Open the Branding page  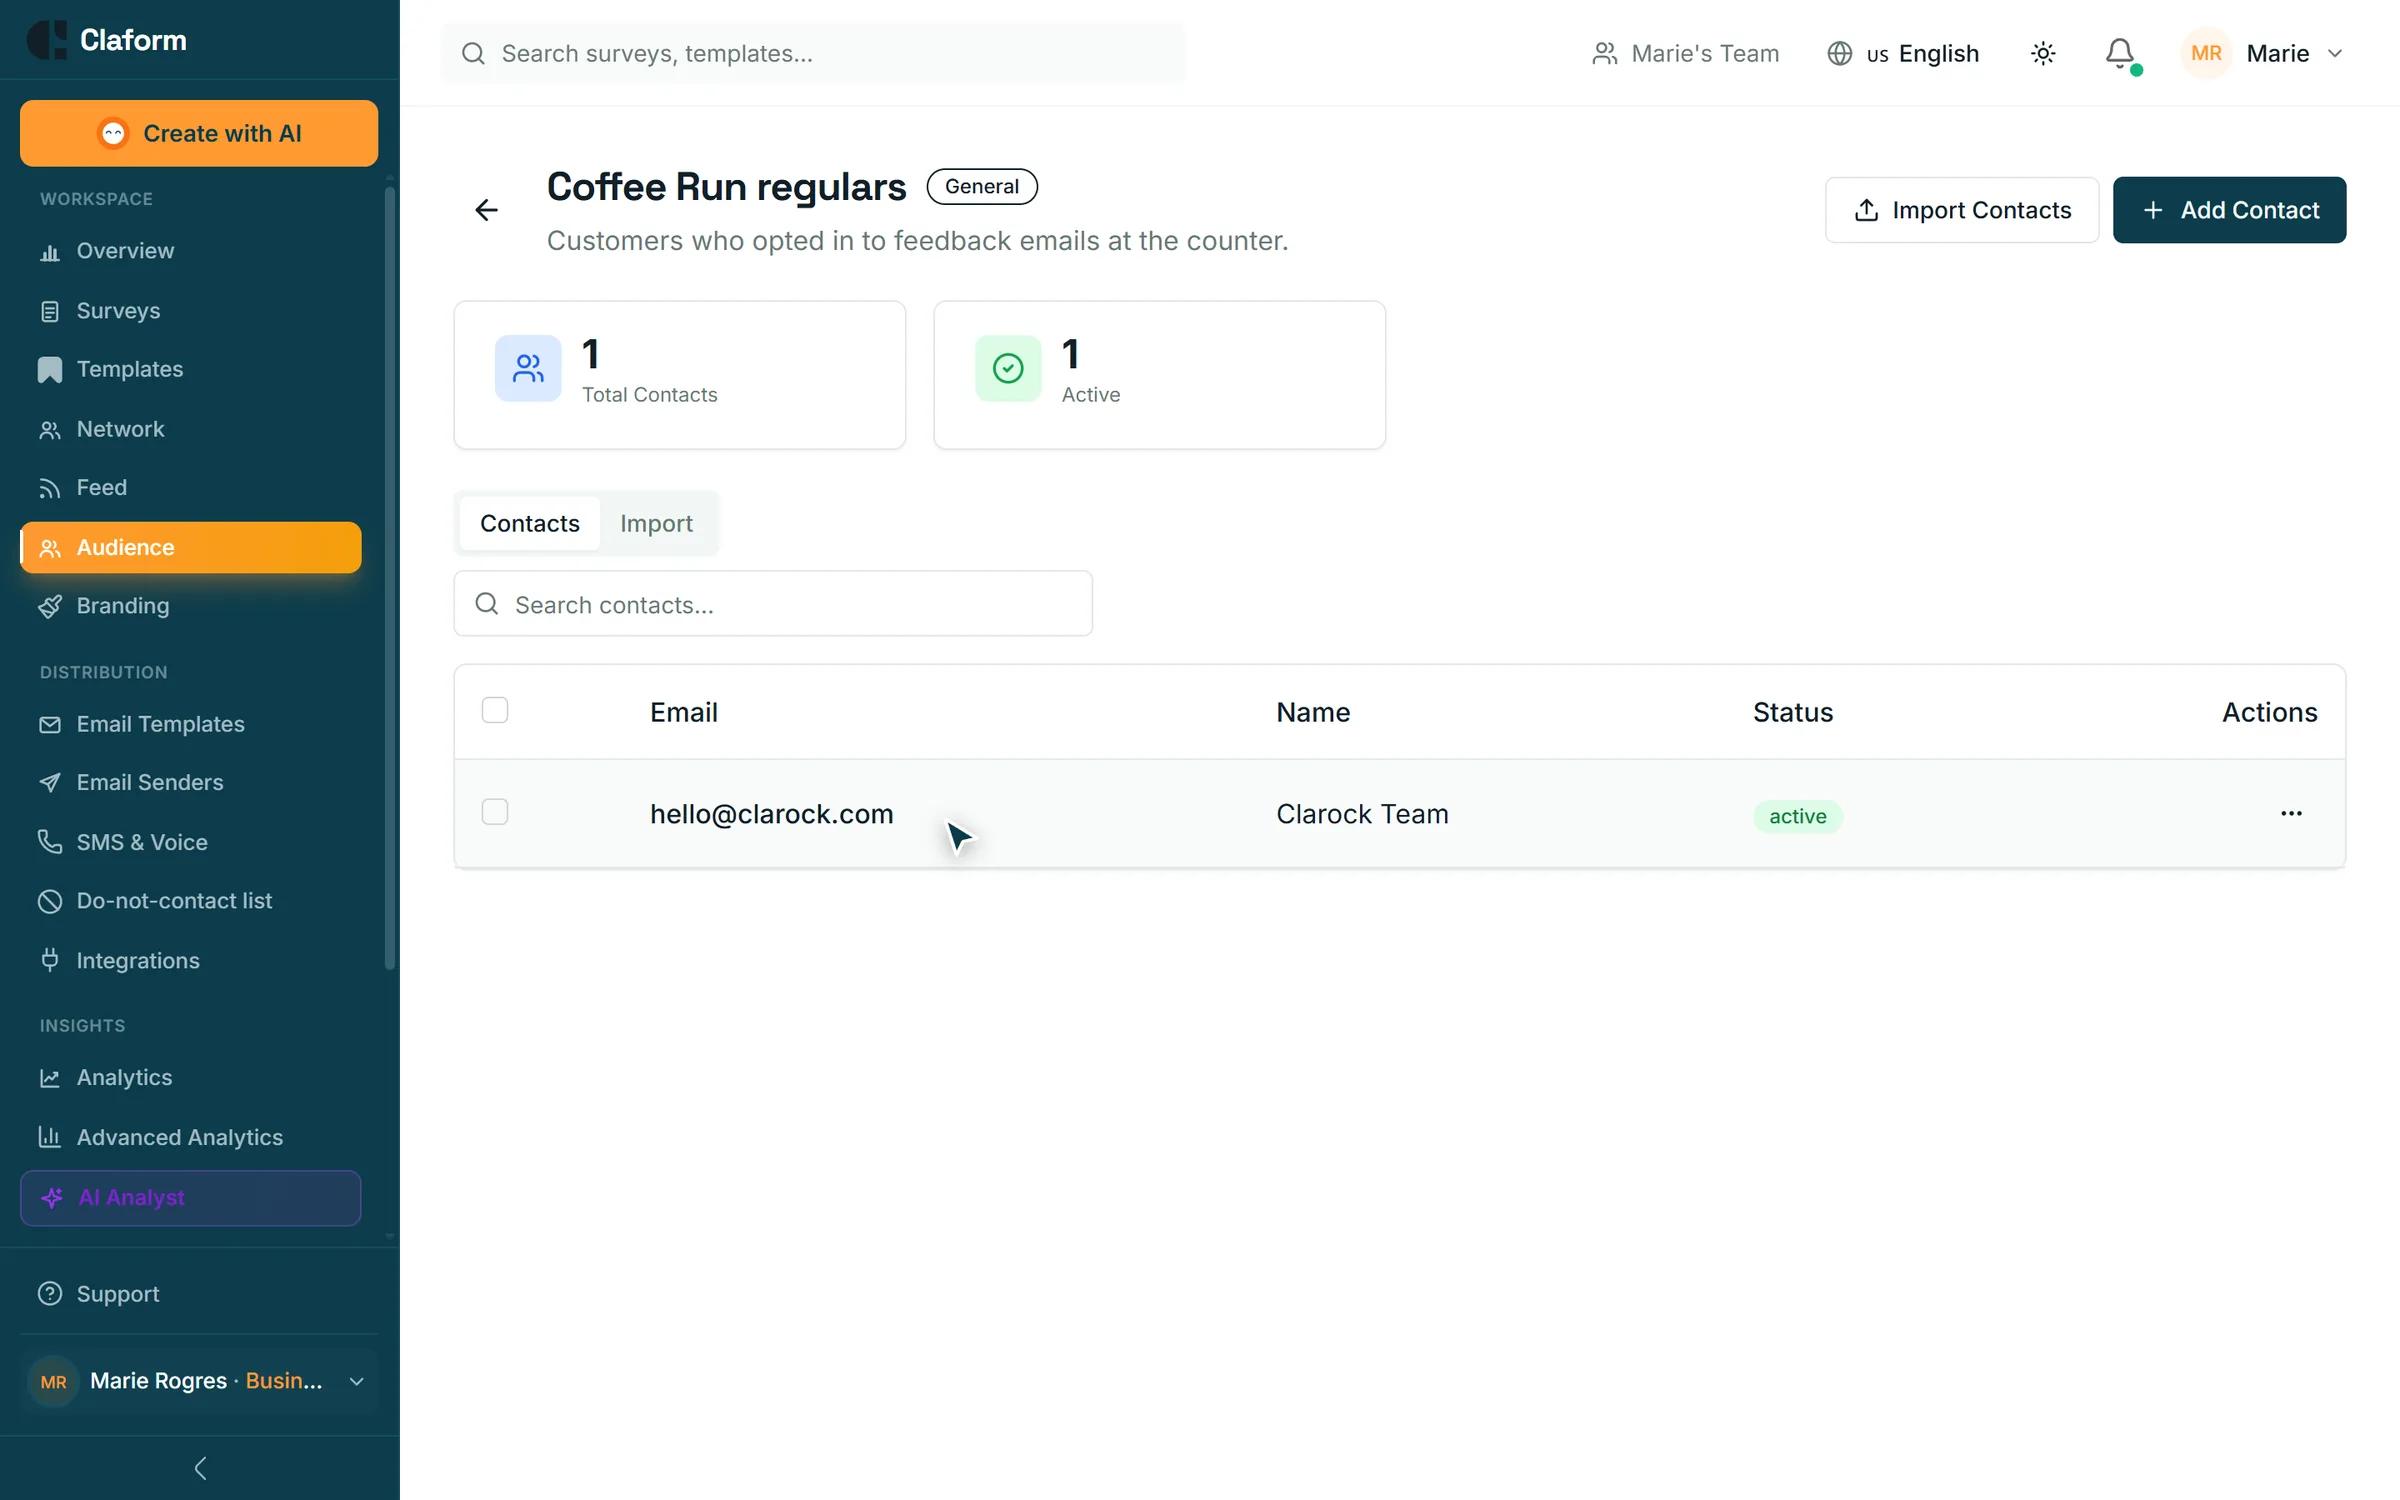[x=190, y=606]
